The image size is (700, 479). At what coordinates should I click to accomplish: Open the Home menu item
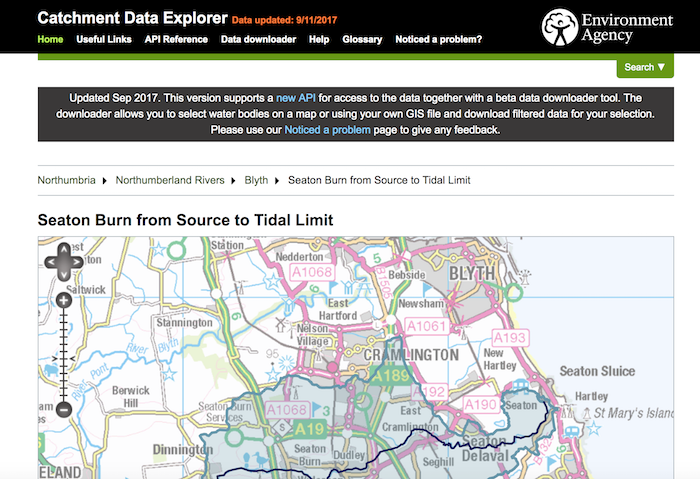(50, 40)
